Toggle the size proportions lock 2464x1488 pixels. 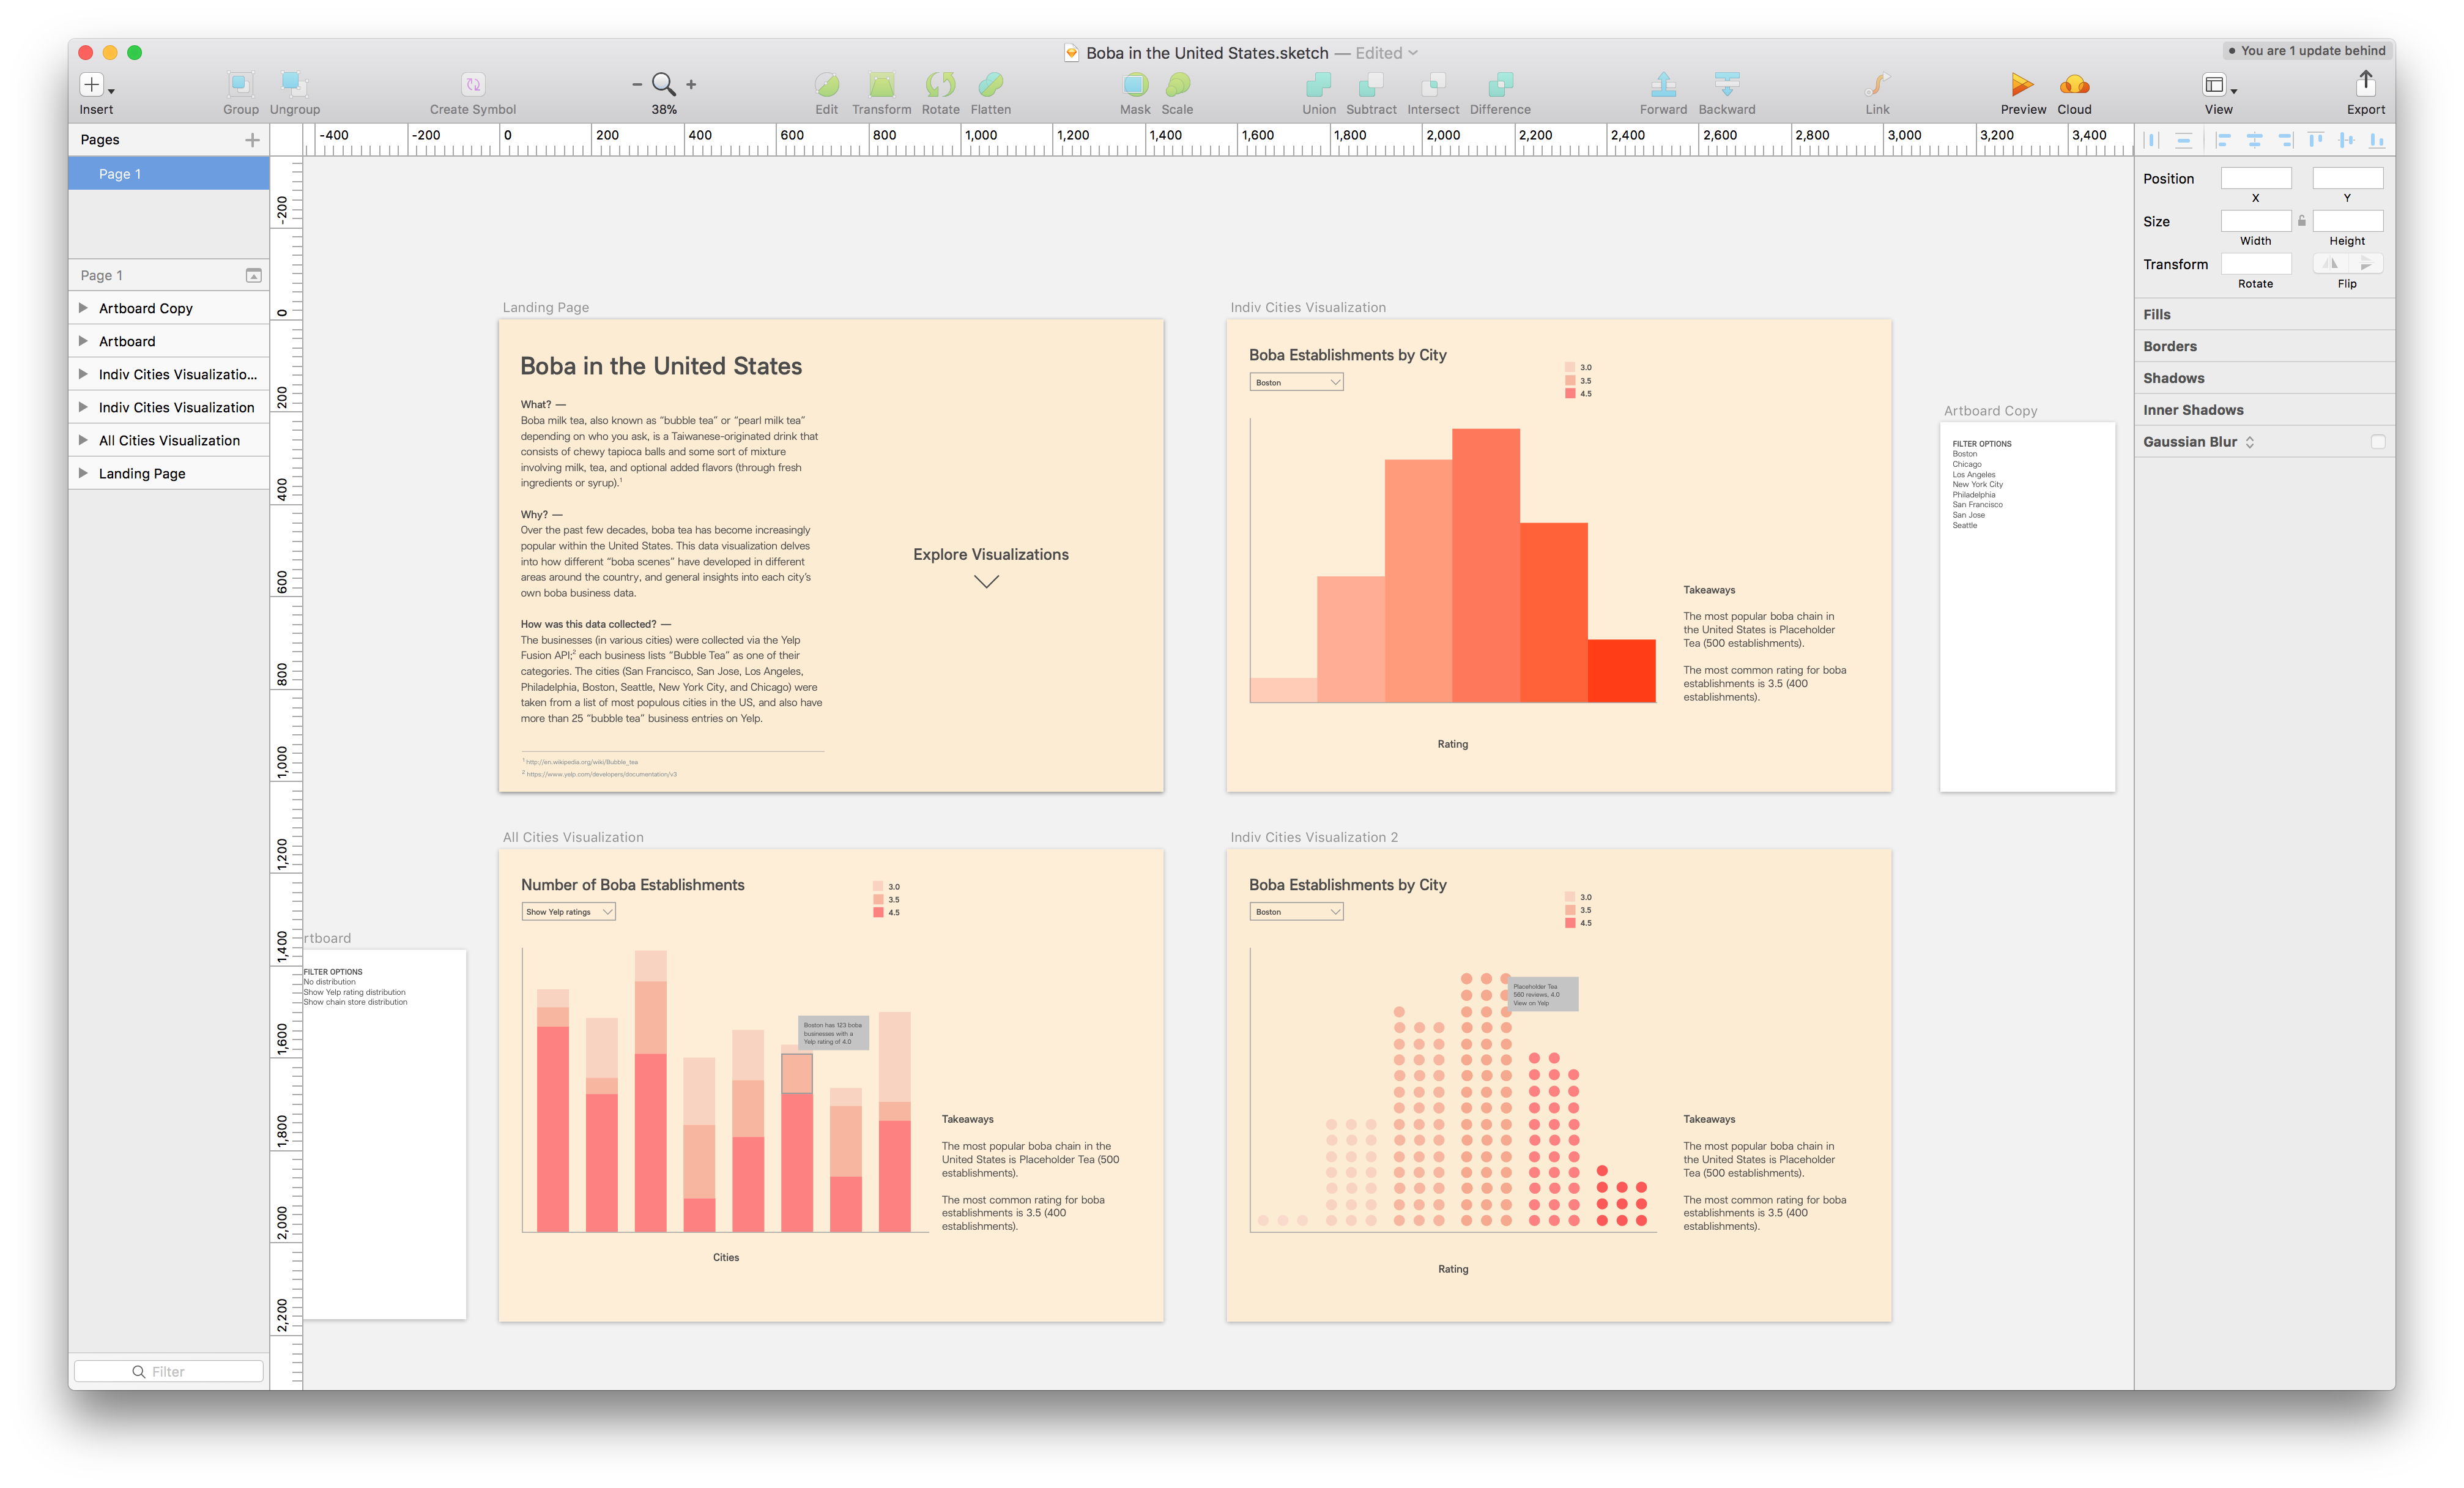[x=2301, y=221]
